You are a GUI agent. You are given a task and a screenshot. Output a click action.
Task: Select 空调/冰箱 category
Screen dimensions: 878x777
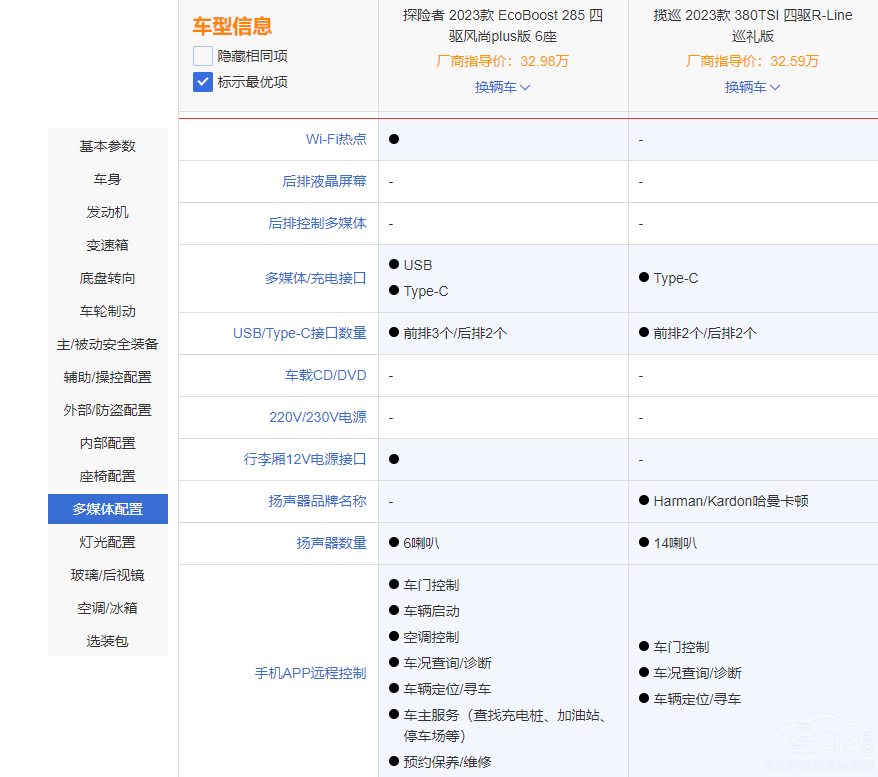107,607
